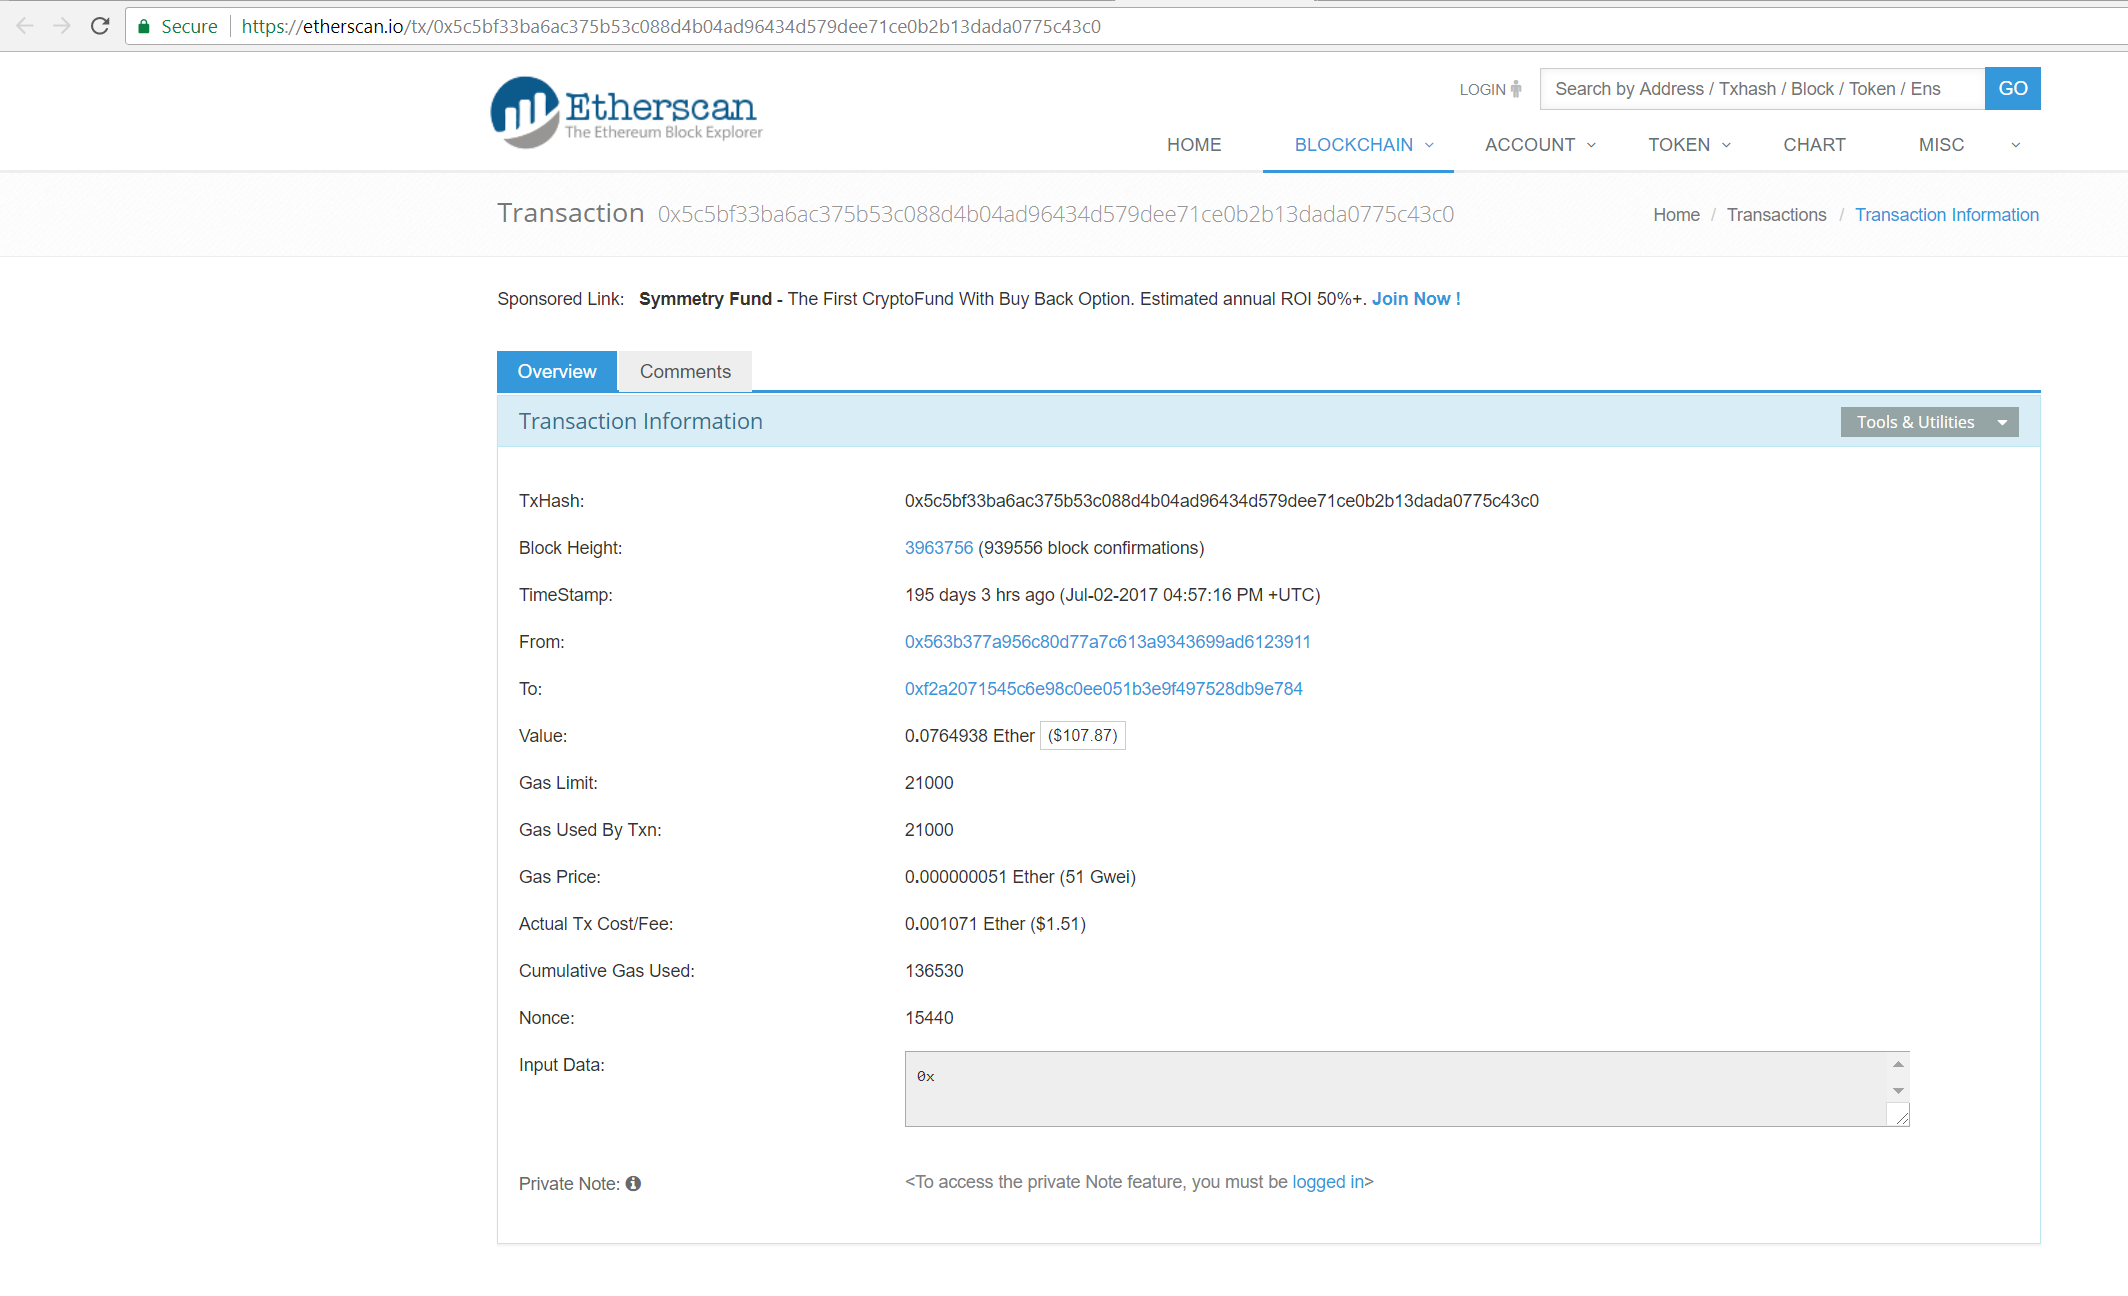Expand the BLOCKCHAIN menu
The image size is (2128, 1296).
(1363, 145)
